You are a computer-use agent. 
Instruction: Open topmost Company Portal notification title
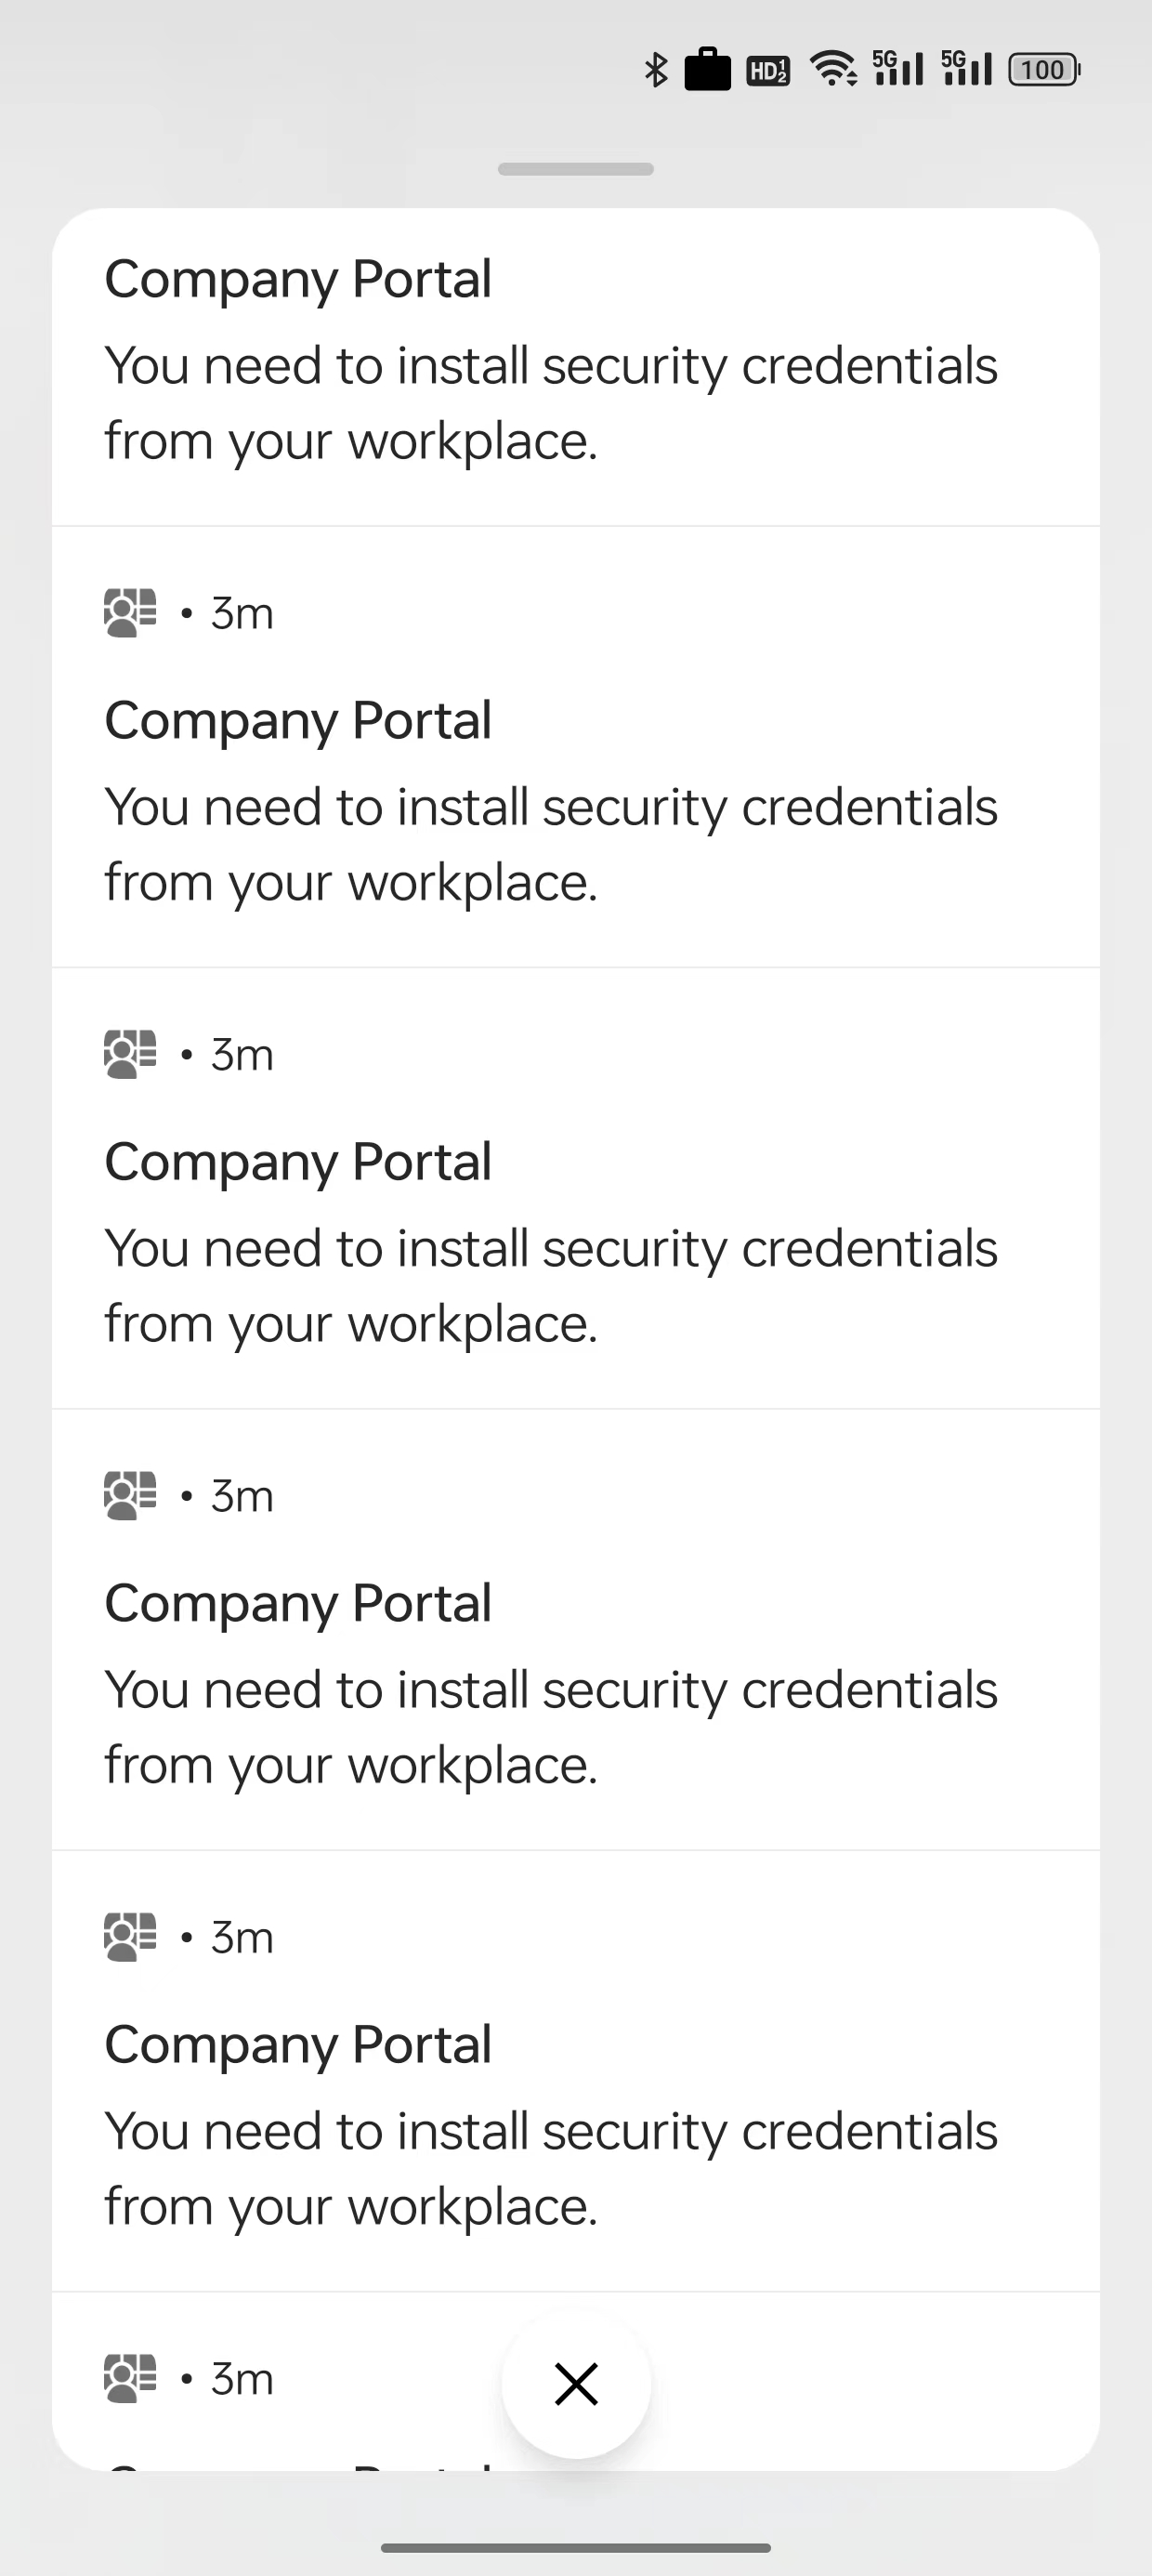pos(298,279)
